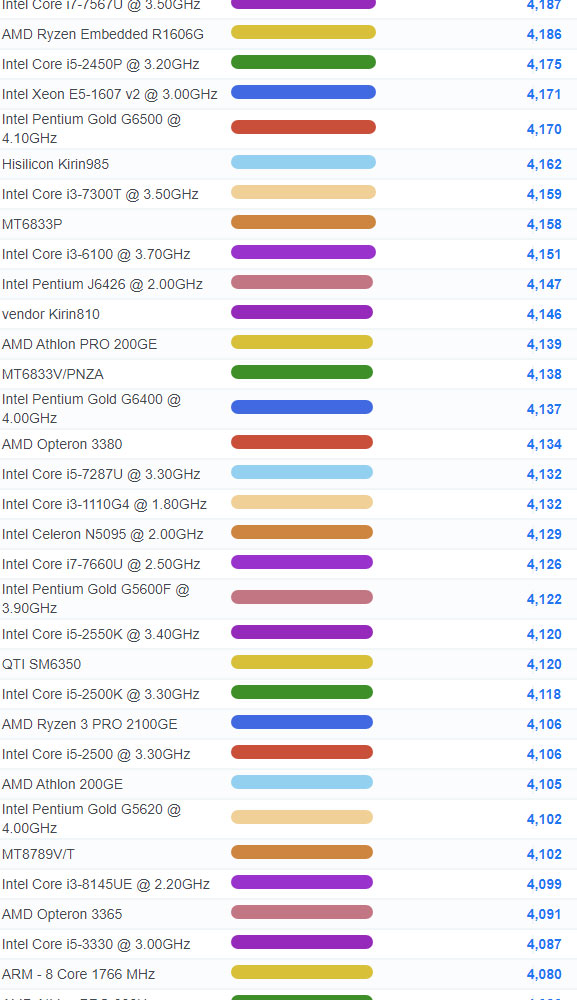The width and height of the screenshot is (577, 1000).
Task: Select Intel Core i5-2500 @ 3.30GHz name
Action: pos(96,754)
